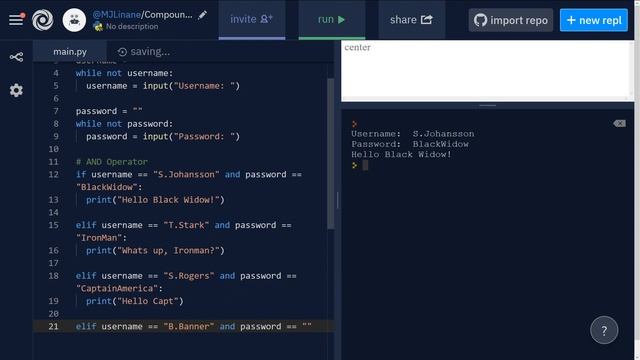
Task: Select the main.py tab
Action: 70,52
